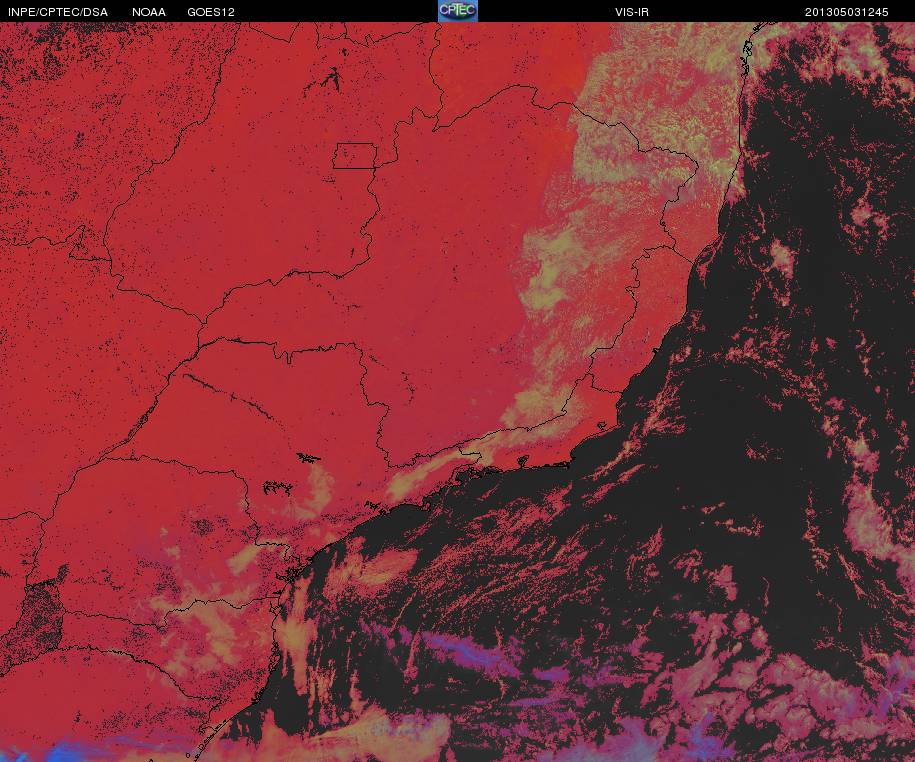Click the GOES12 satellite label
Viewport: 915px width, 762px height.
pyautogui.click(x=211, y=12)
